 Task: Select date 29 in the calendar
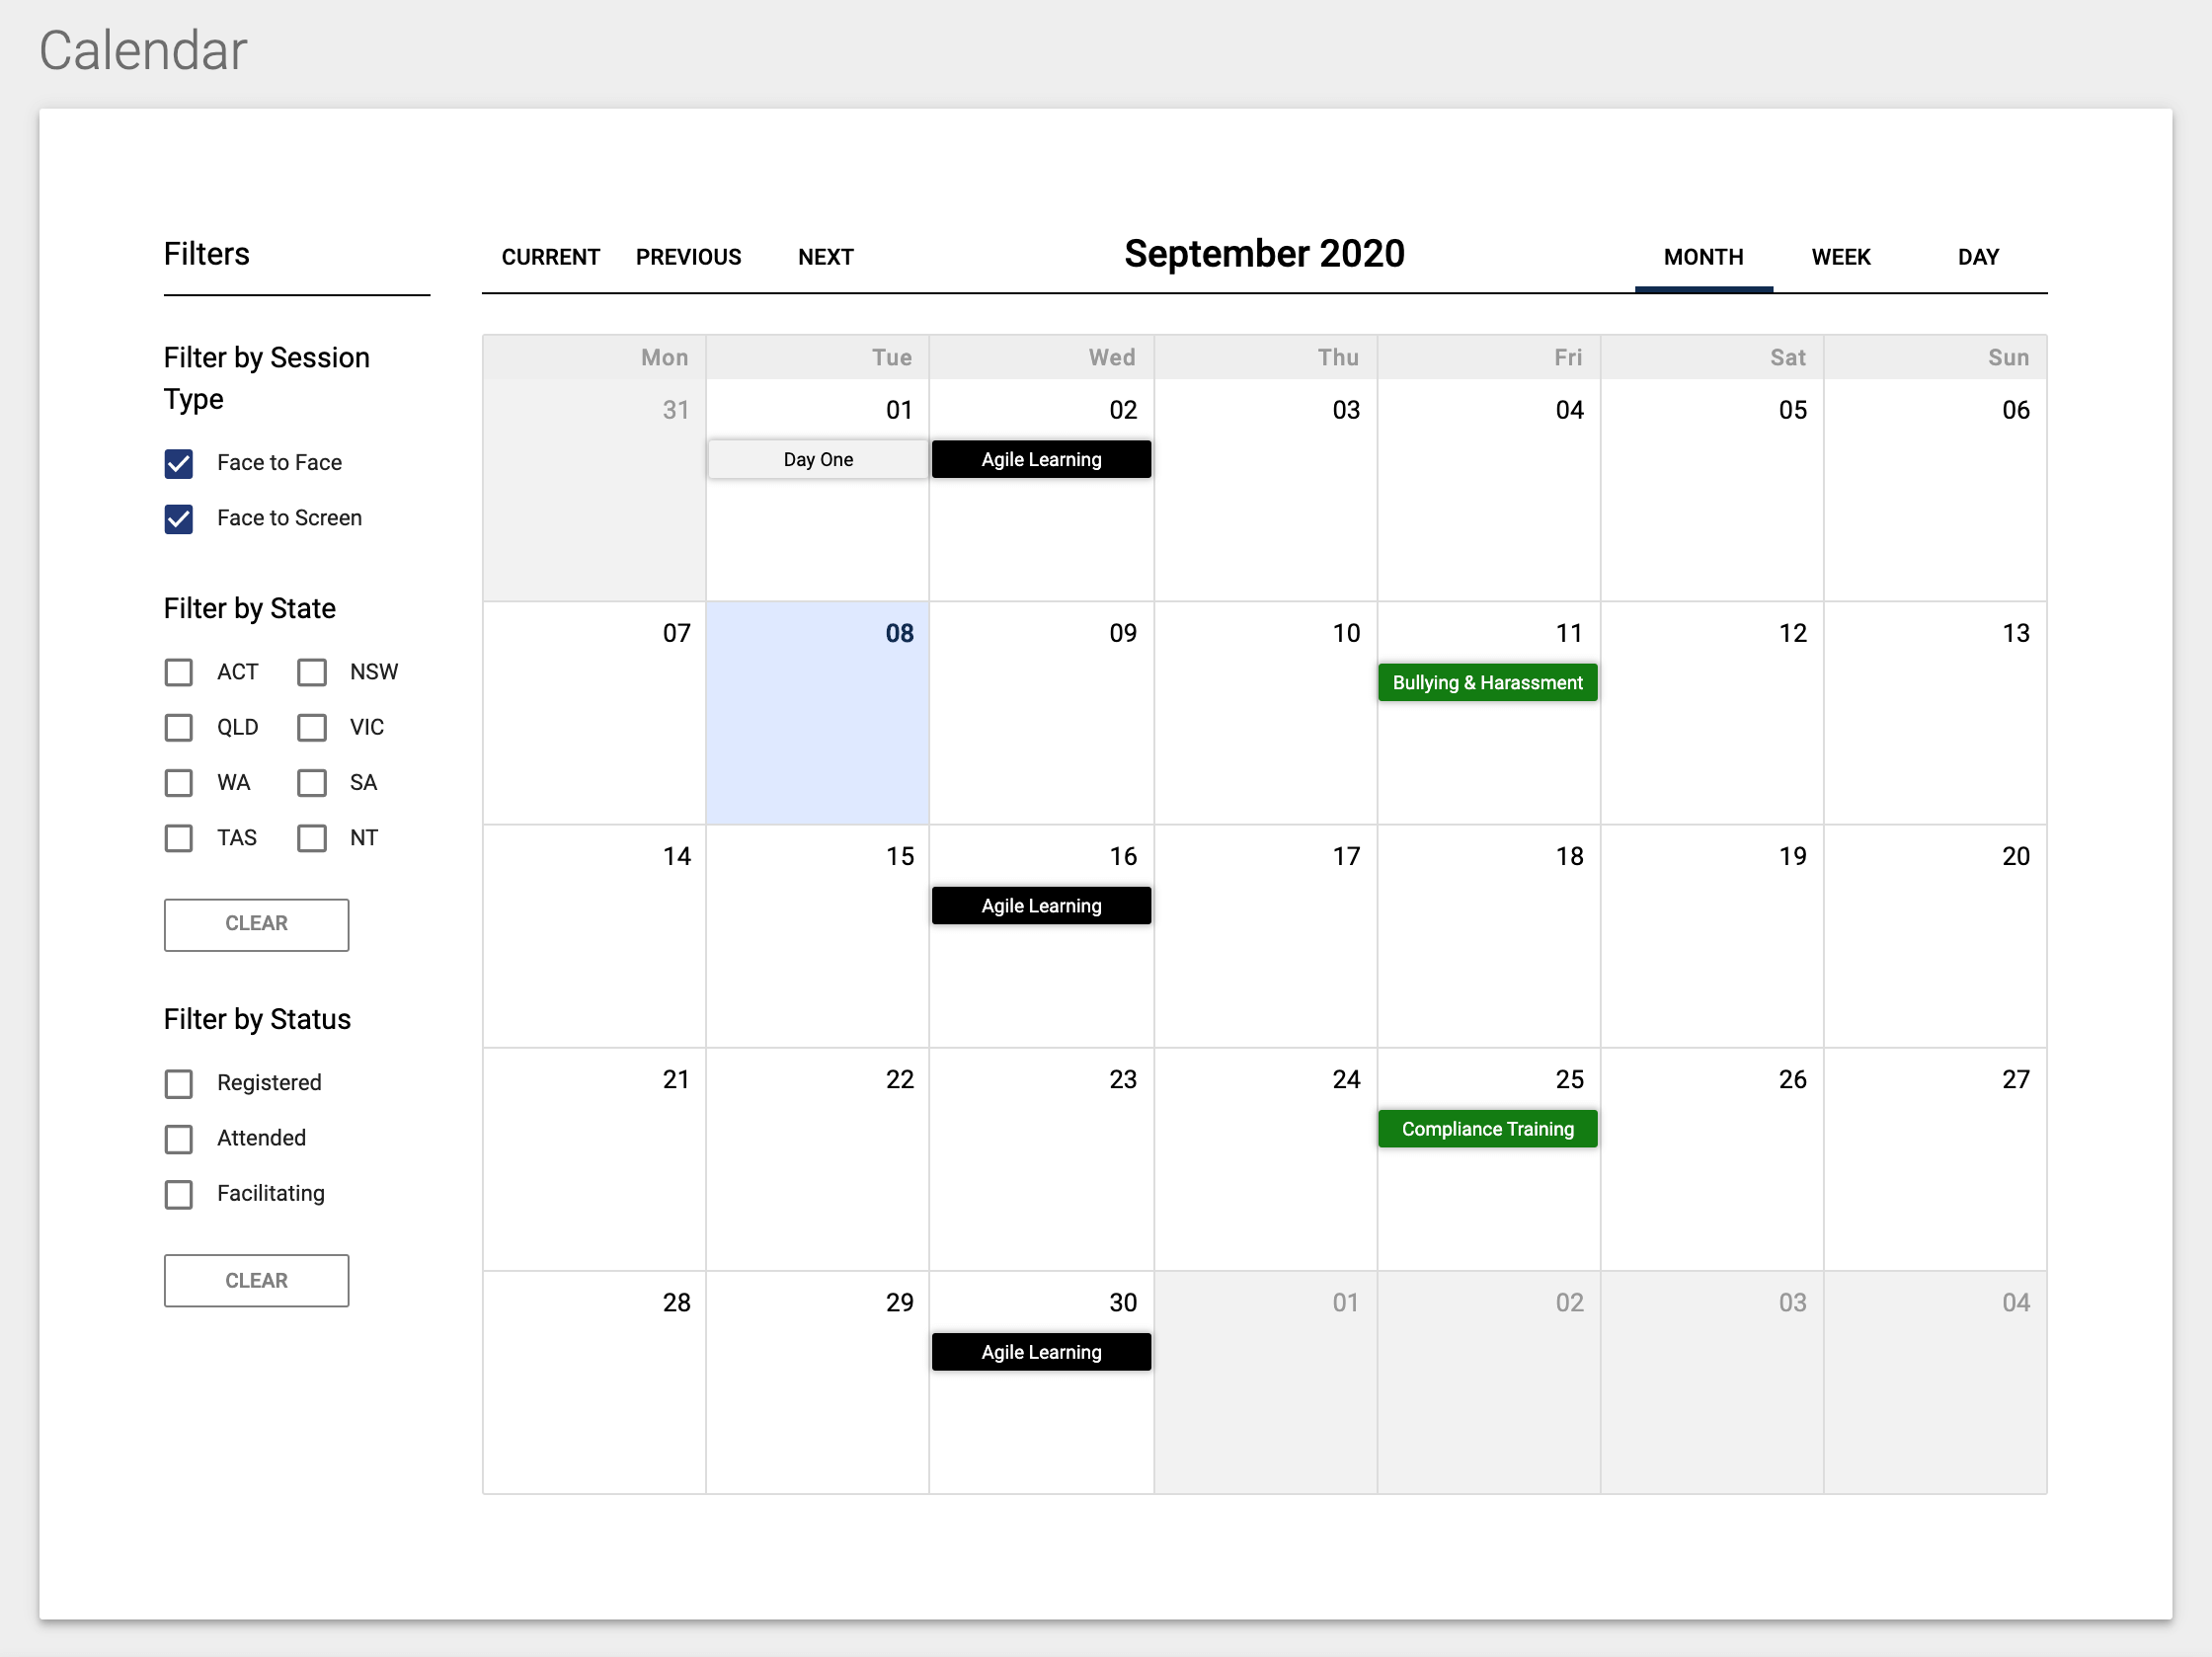point(899,1303)
